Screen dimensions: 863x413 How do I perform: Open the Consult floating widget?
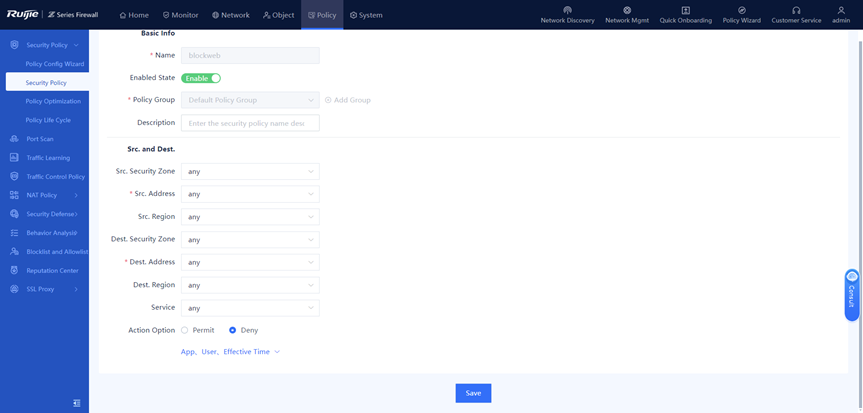click(x=851, y=294)
